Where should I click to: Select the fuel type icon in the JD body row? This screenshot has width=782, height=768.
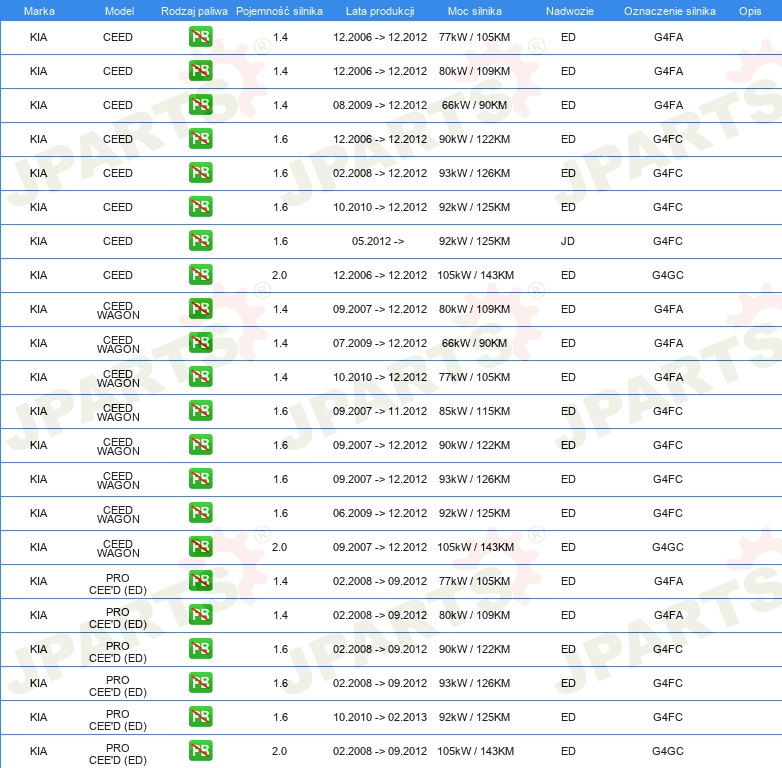click(x=200, y=242)
